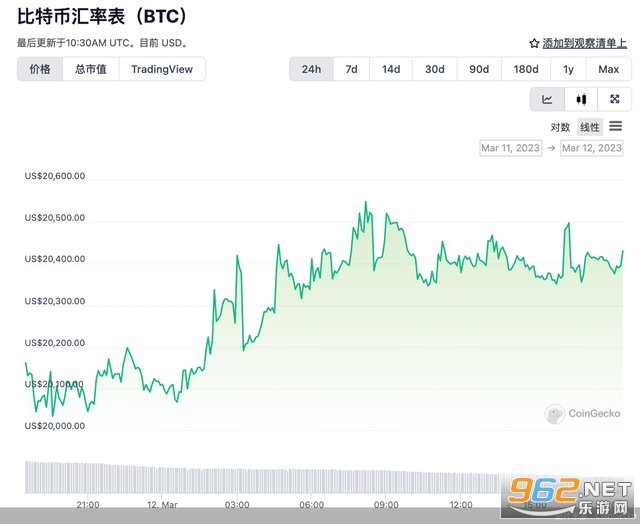Click the 12:00 time axis label
Viewport: 640px width, 524px height.
(x=461, y=504)
